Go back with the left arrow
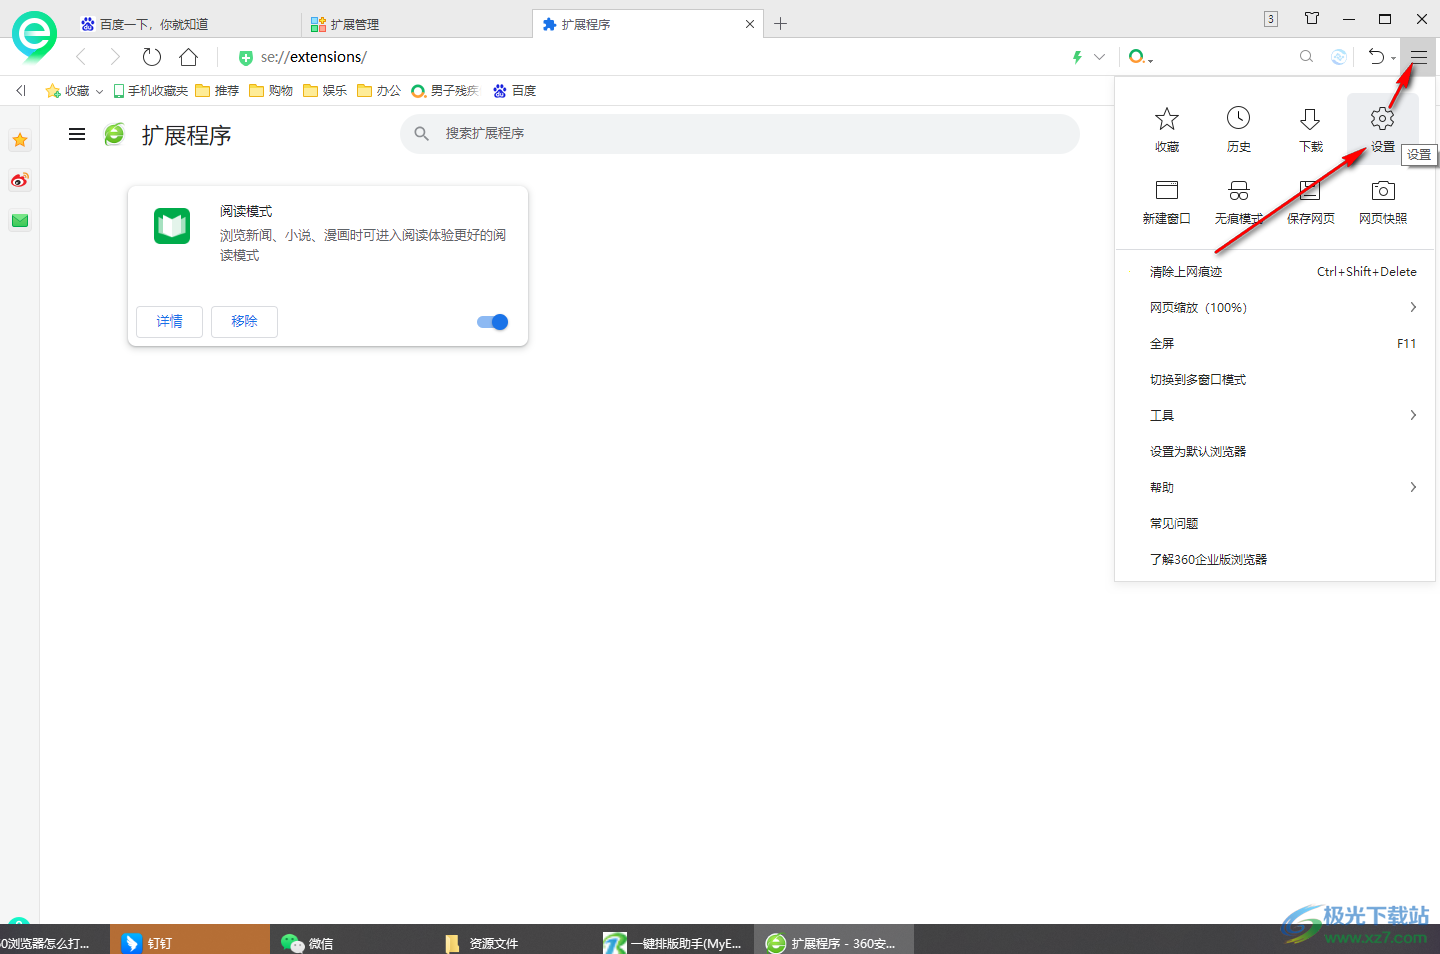The image size is (1440, 954). click(x=81, y=57)
